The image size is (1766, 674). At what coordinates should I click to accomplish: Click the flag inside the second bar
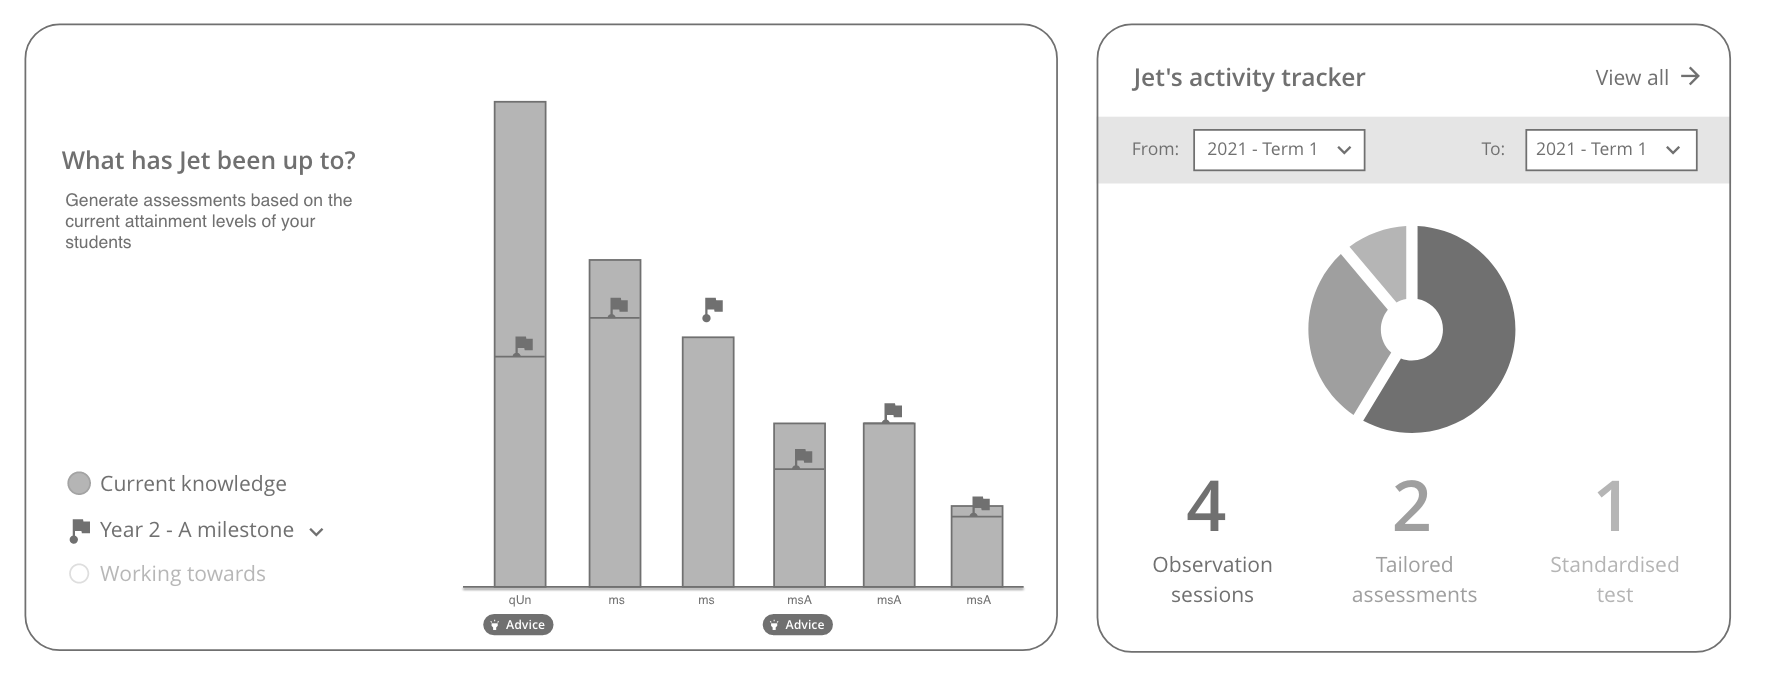pos(618,306)
